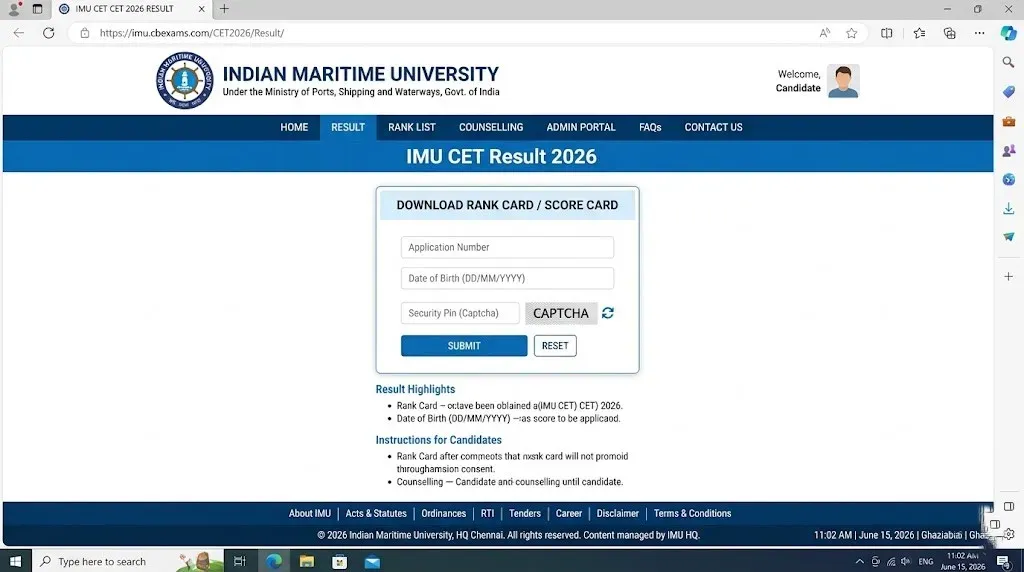Click the CAPTCHA image text
This screenshot has width=1024, height=572.
[561, 313]
